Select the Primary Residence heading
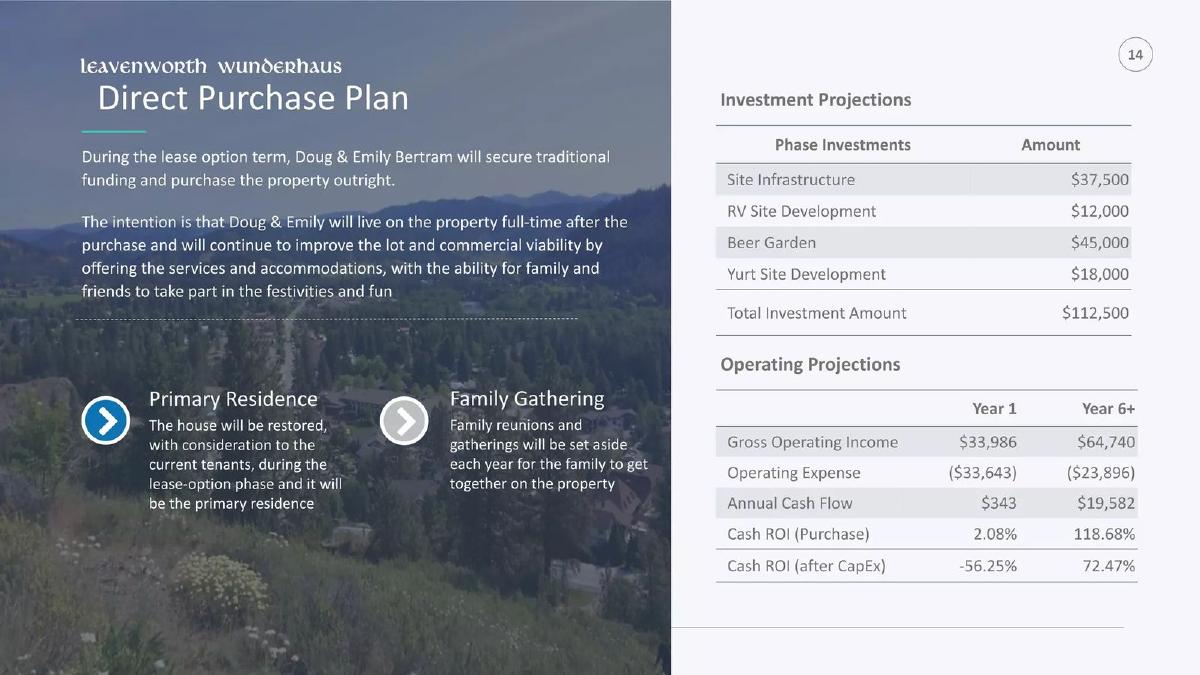Image resolution: width=1200 pixels, height=675 pixels. click(233, 399)
